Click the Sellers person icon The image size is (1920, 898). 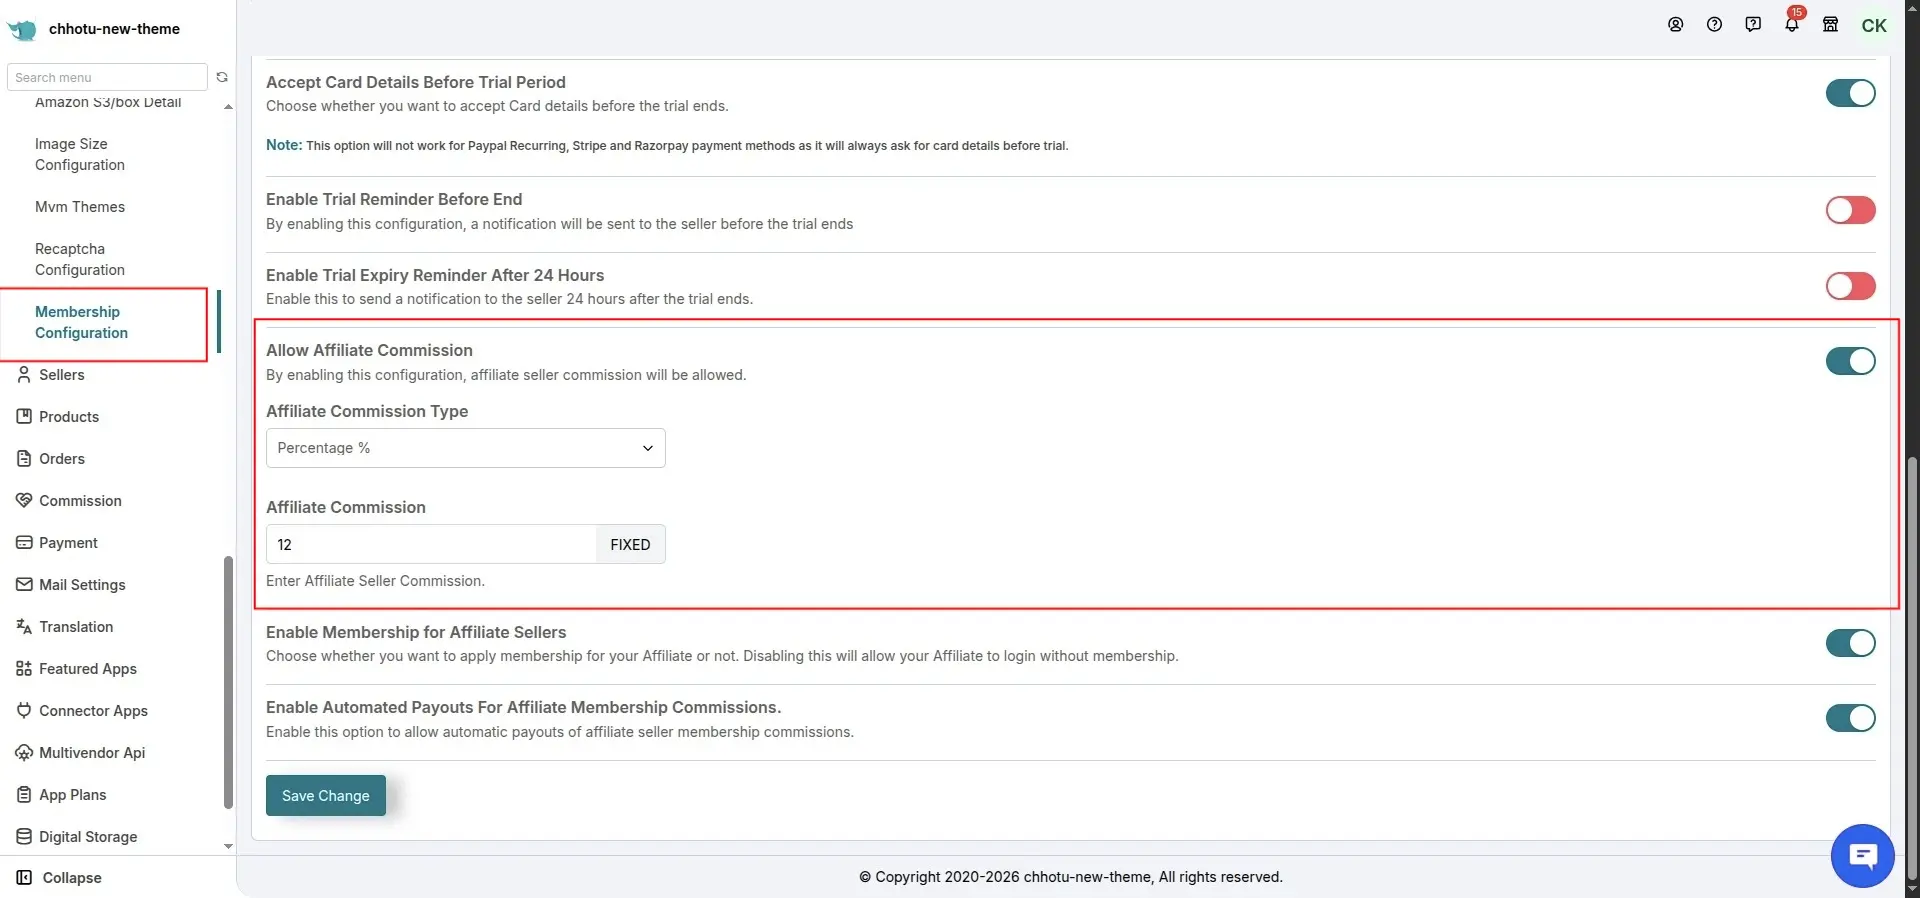pyautogui.click(x=24, y=375)
